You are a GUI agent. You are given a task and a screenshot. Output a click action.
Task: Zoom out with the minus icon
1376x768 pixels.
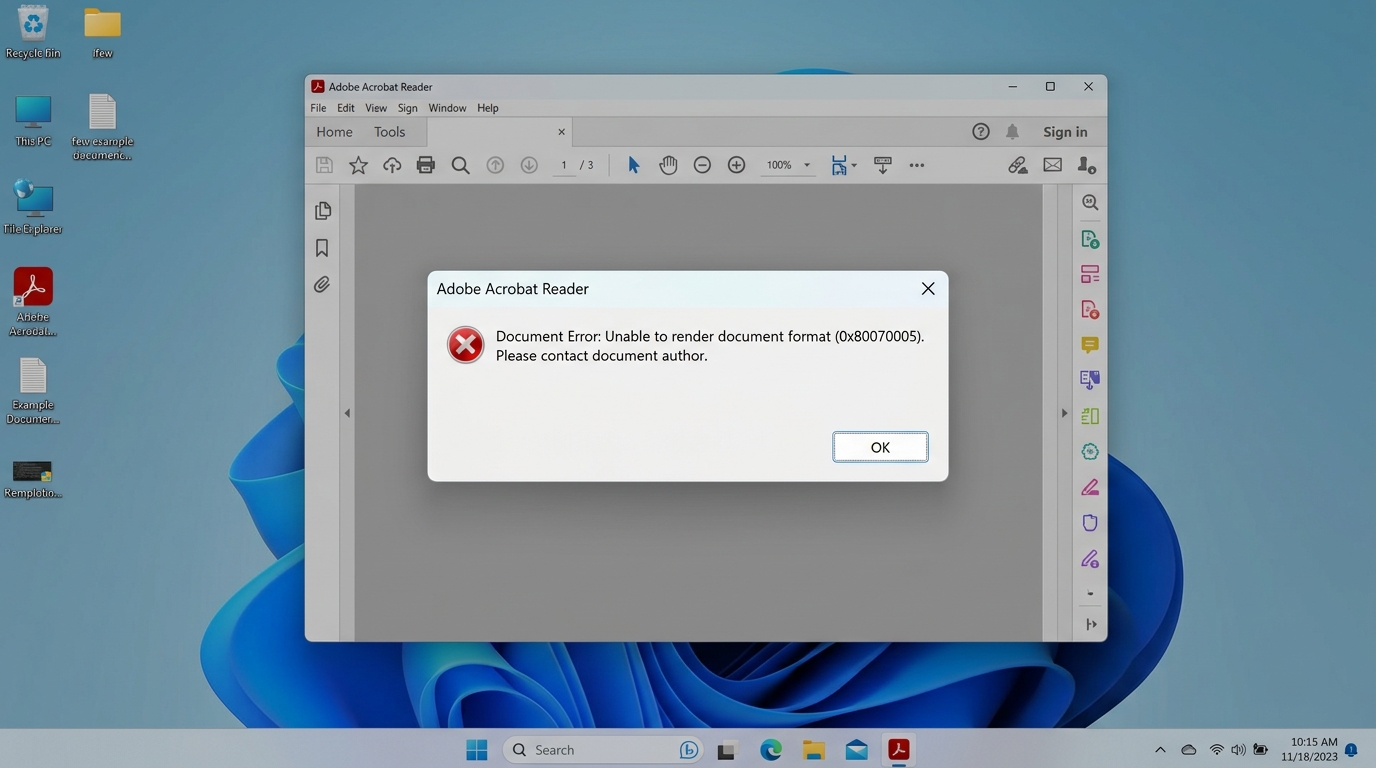[702, 165]
